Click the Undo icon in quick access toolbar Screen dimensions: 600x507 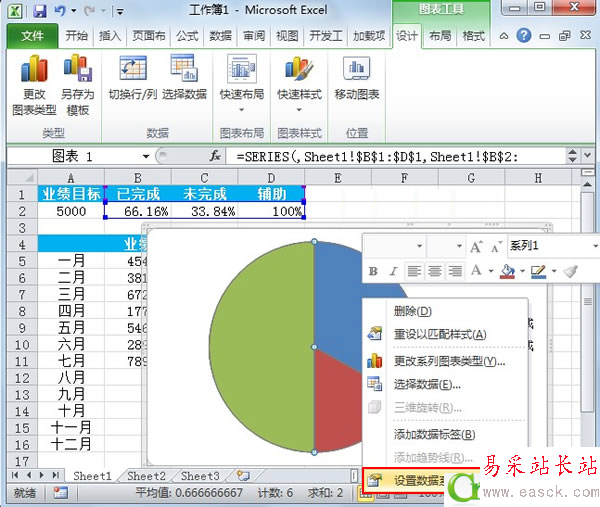(60, 11)
